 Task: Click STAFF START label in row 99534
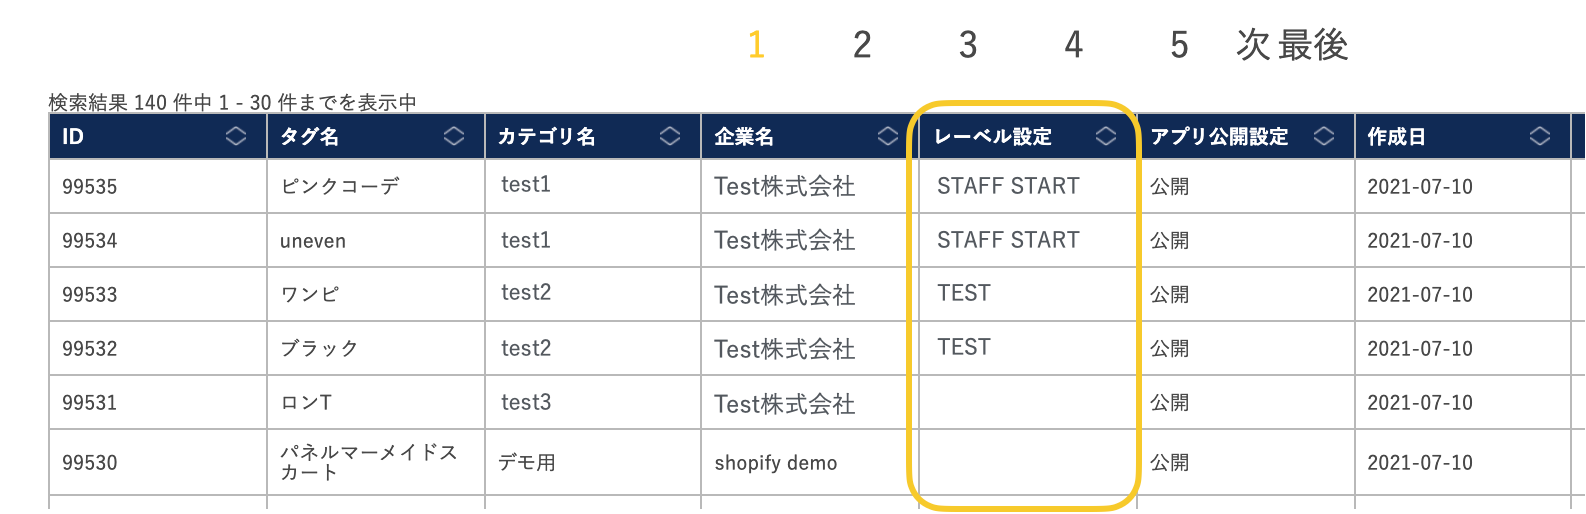[x=1008, y=240]
